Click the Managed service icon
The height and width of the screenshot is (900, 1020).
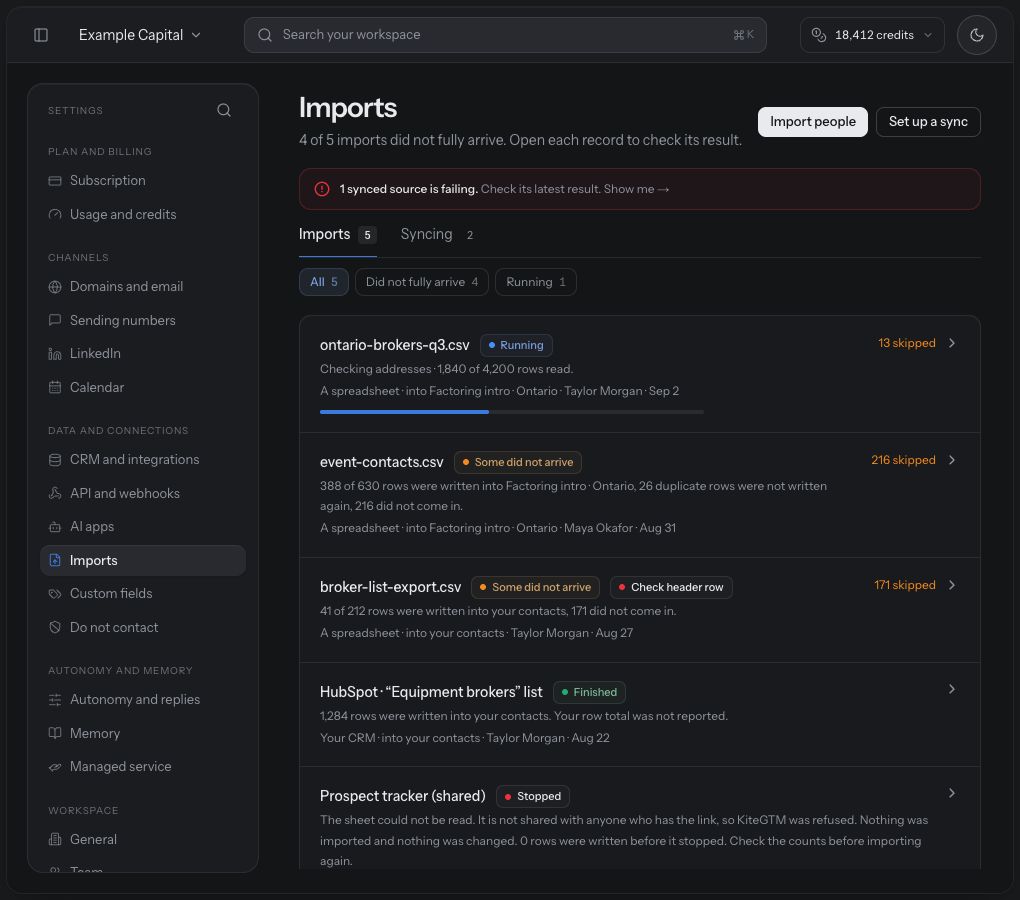(55, 767)
